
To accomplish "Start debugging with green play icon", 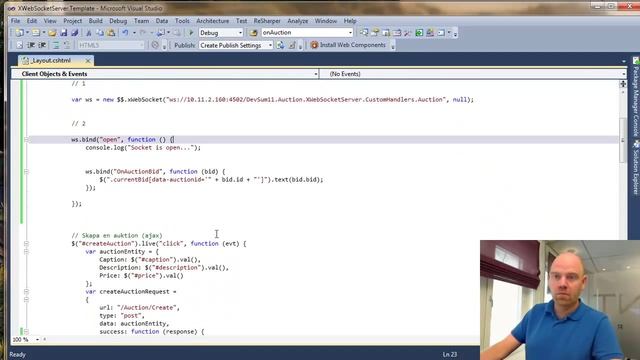I will 191,33.
